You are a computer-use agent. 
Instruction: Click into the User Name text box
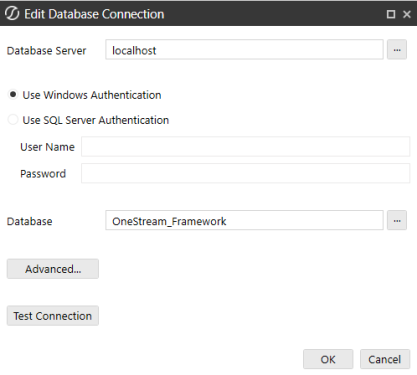[245, 146]
